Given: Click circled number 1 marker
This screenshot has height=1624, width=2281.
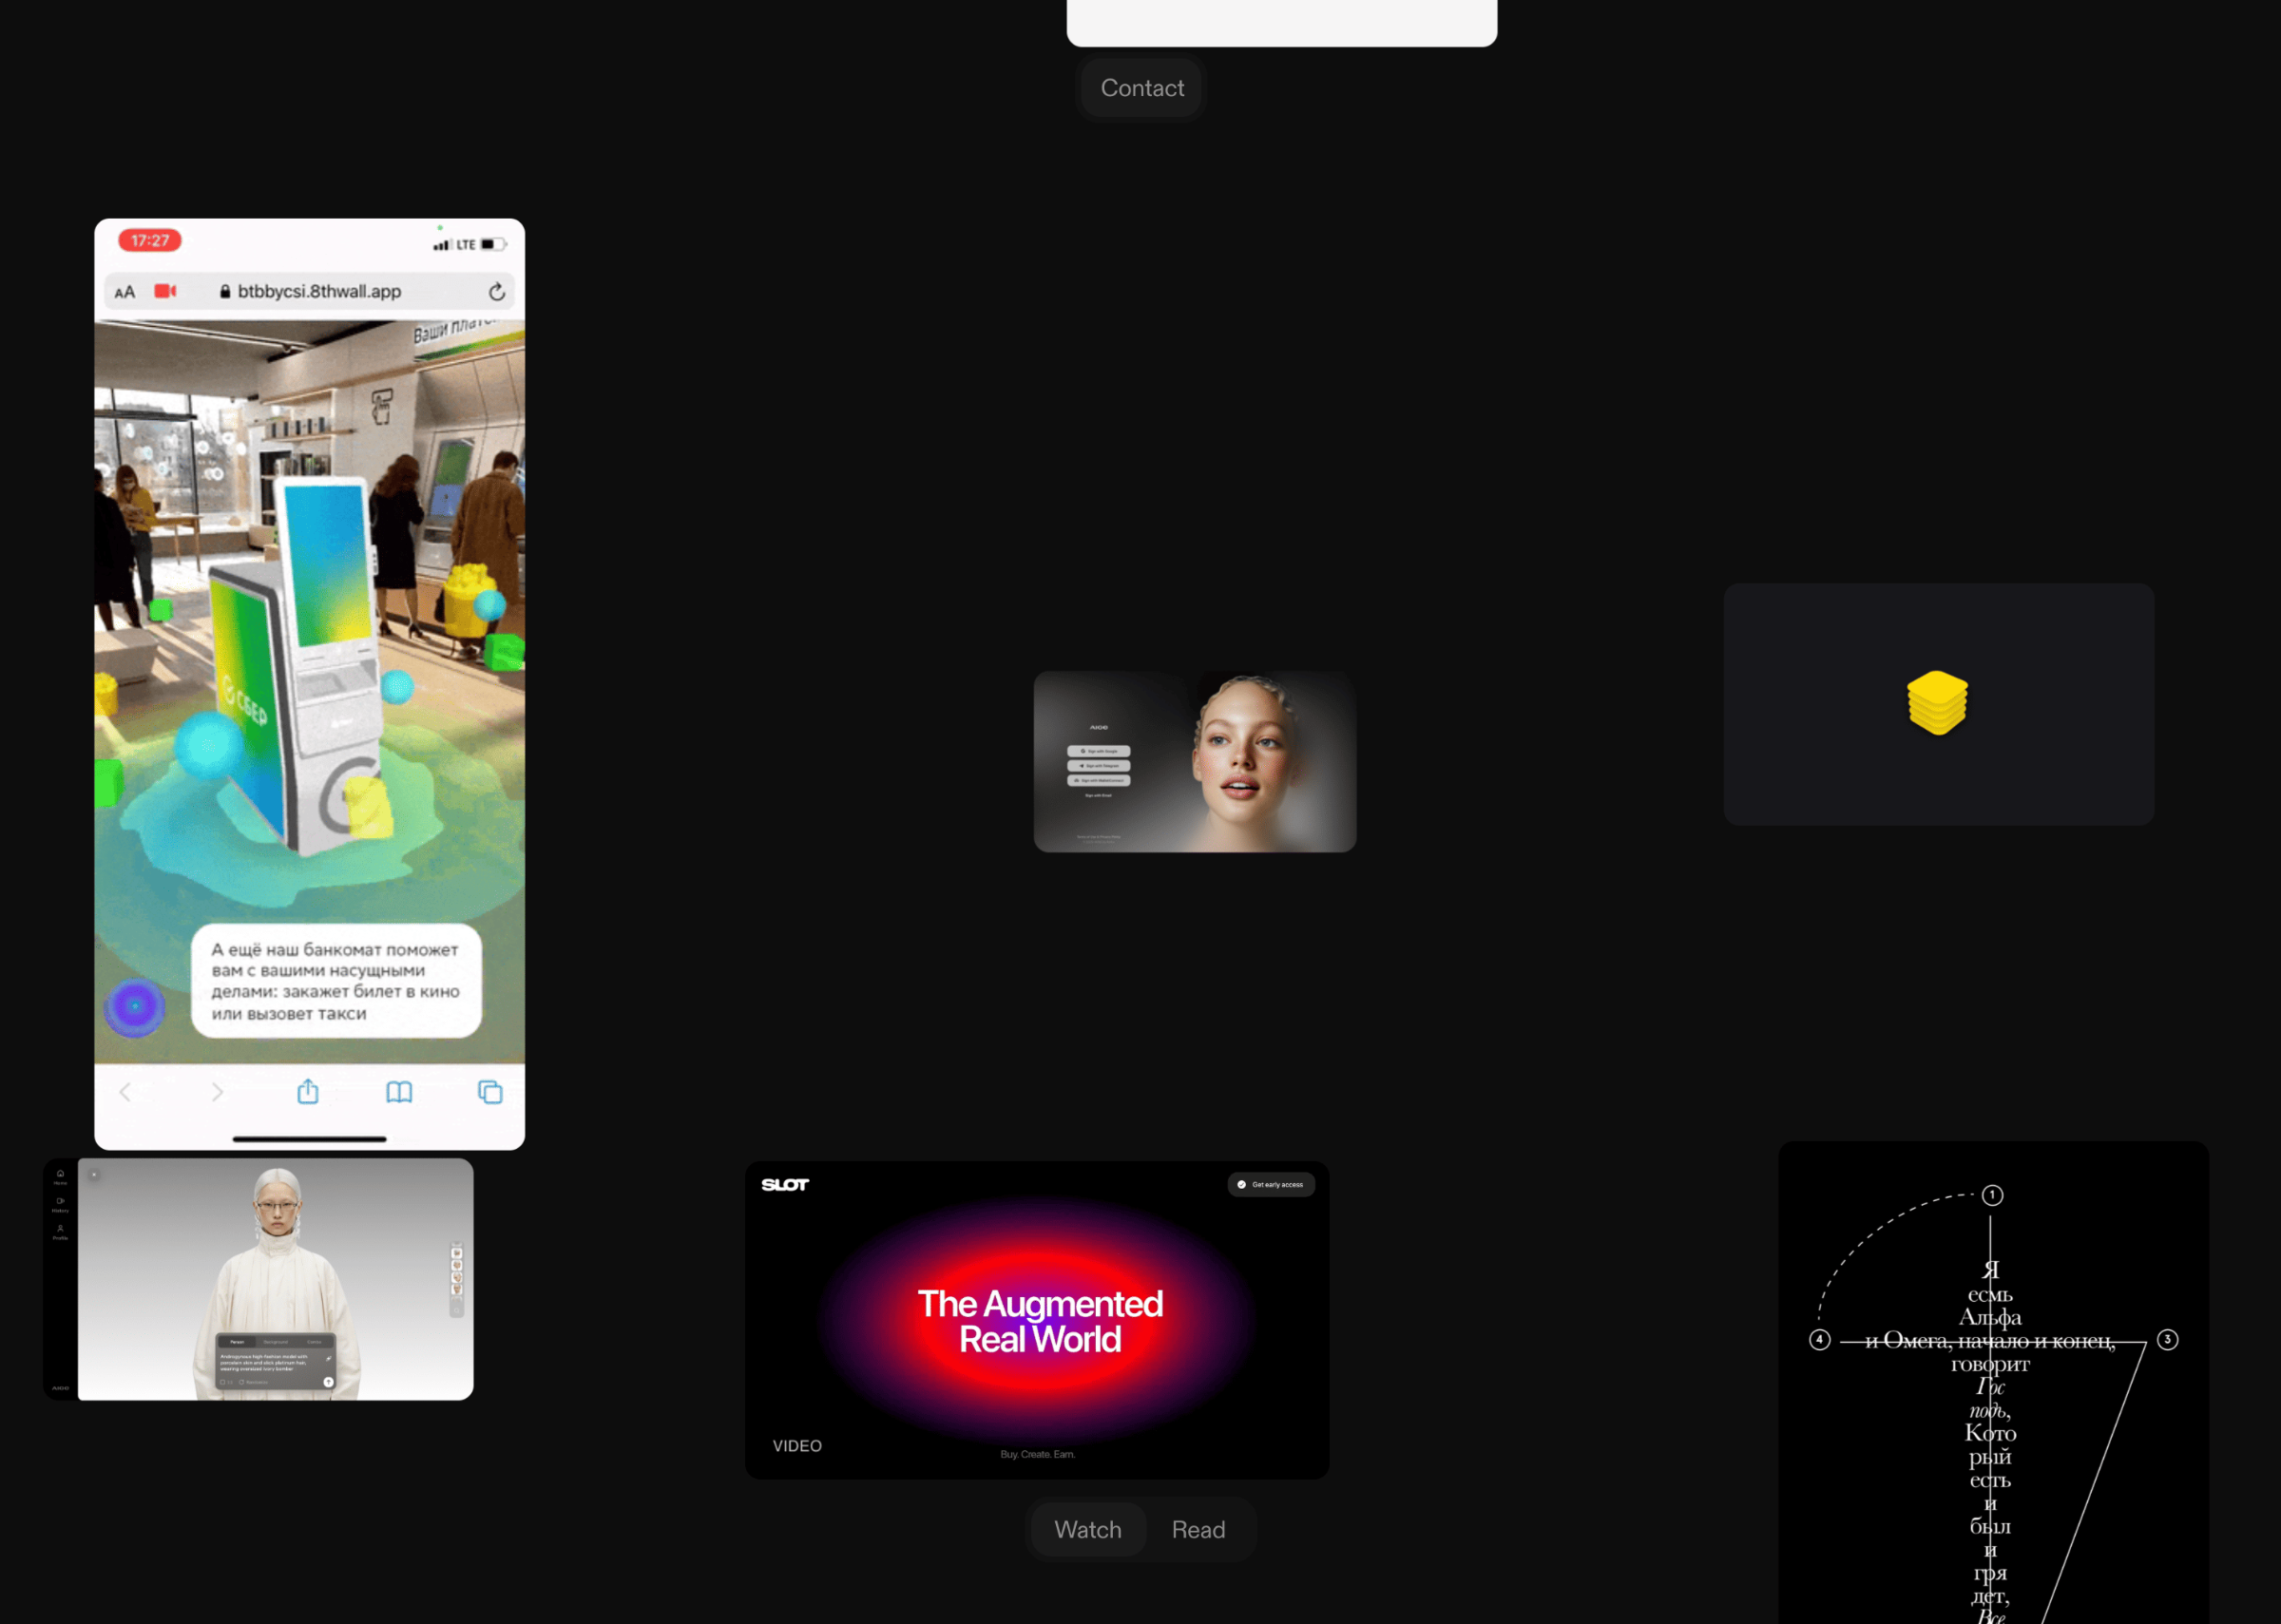Looking at the screenshot, I should tap(1992, 1195).
